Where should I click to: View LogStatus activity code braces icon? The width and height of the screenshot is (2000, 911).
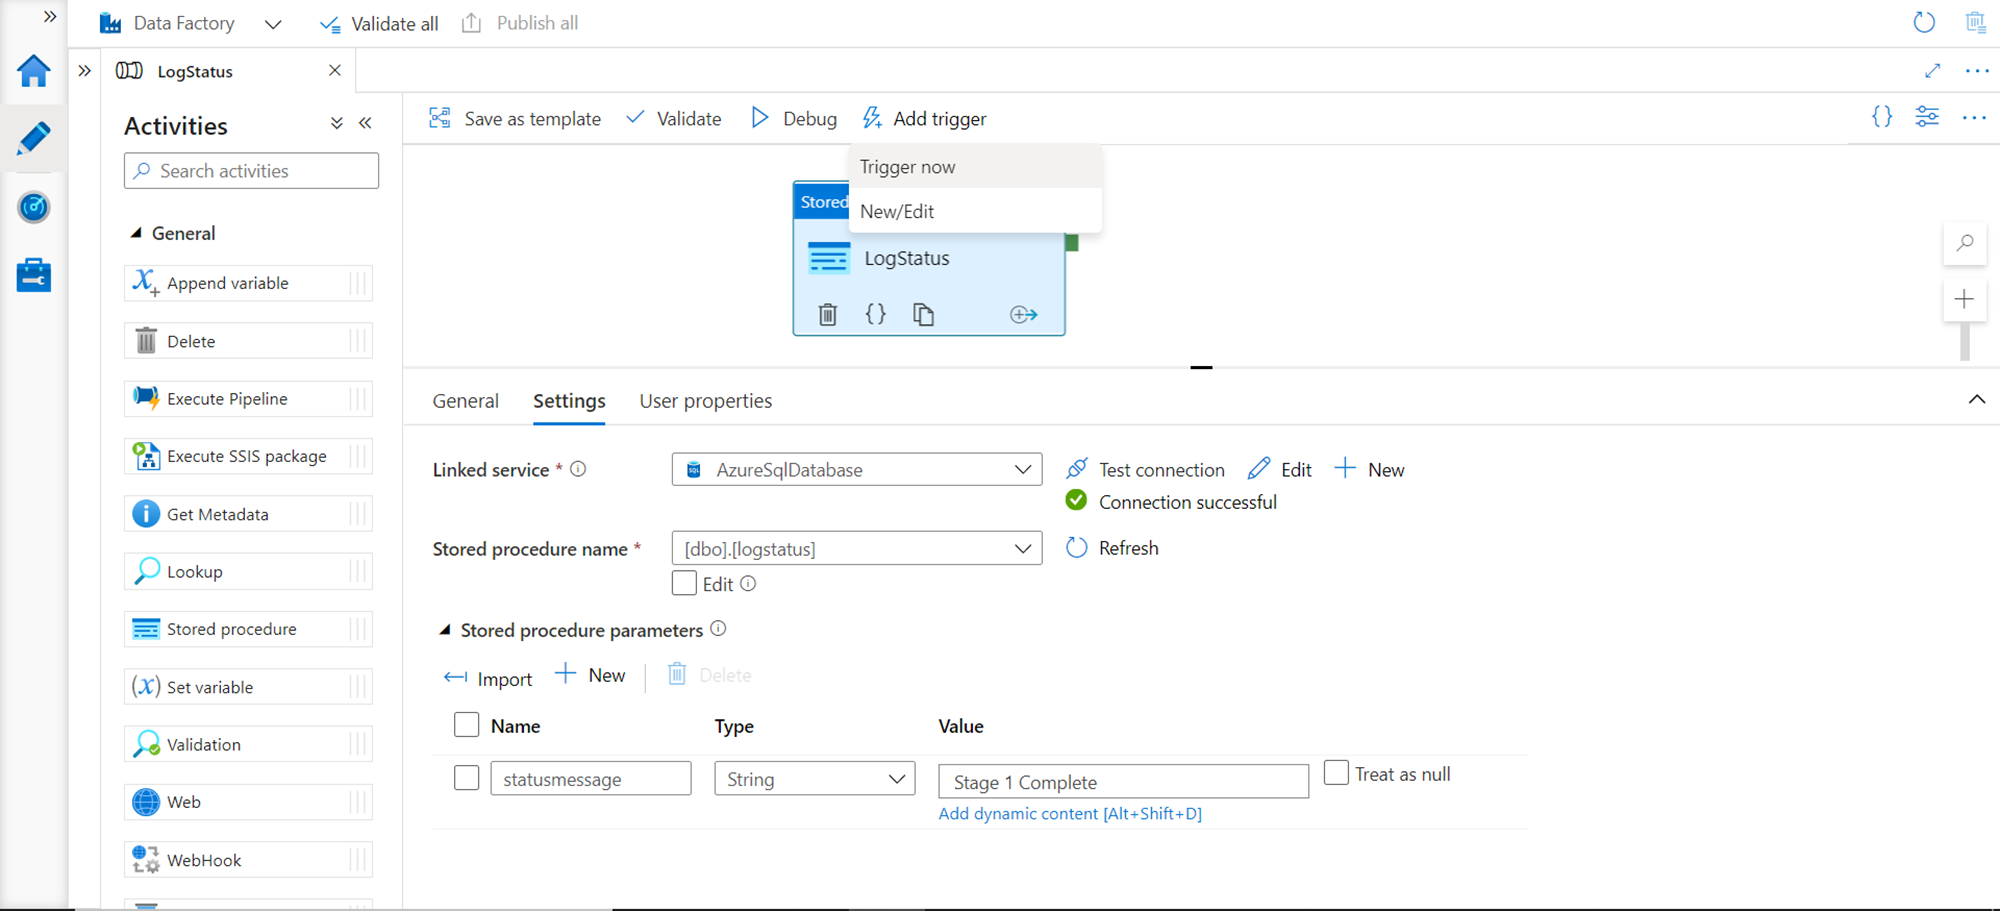coord(875,315)
